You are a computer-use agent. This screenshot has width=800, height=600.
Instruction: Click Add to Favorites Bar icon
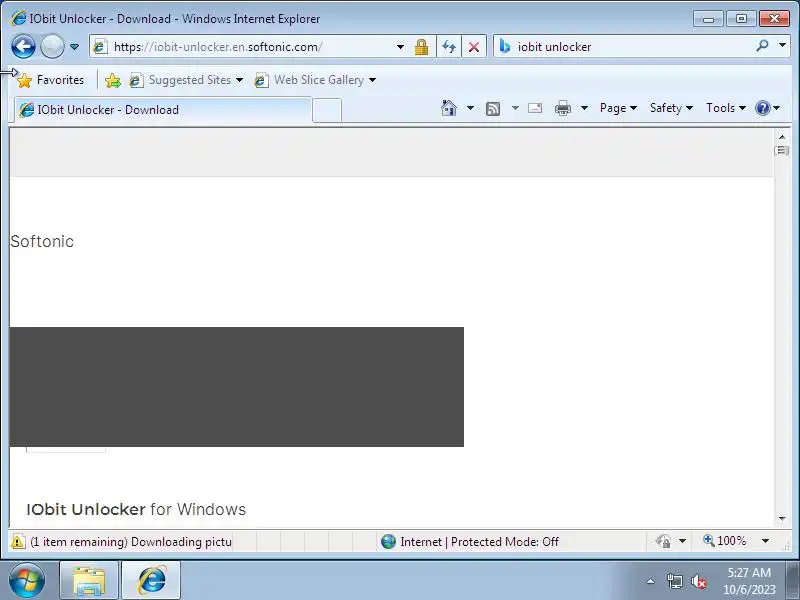pyautogui.click(x=113, y=80)
